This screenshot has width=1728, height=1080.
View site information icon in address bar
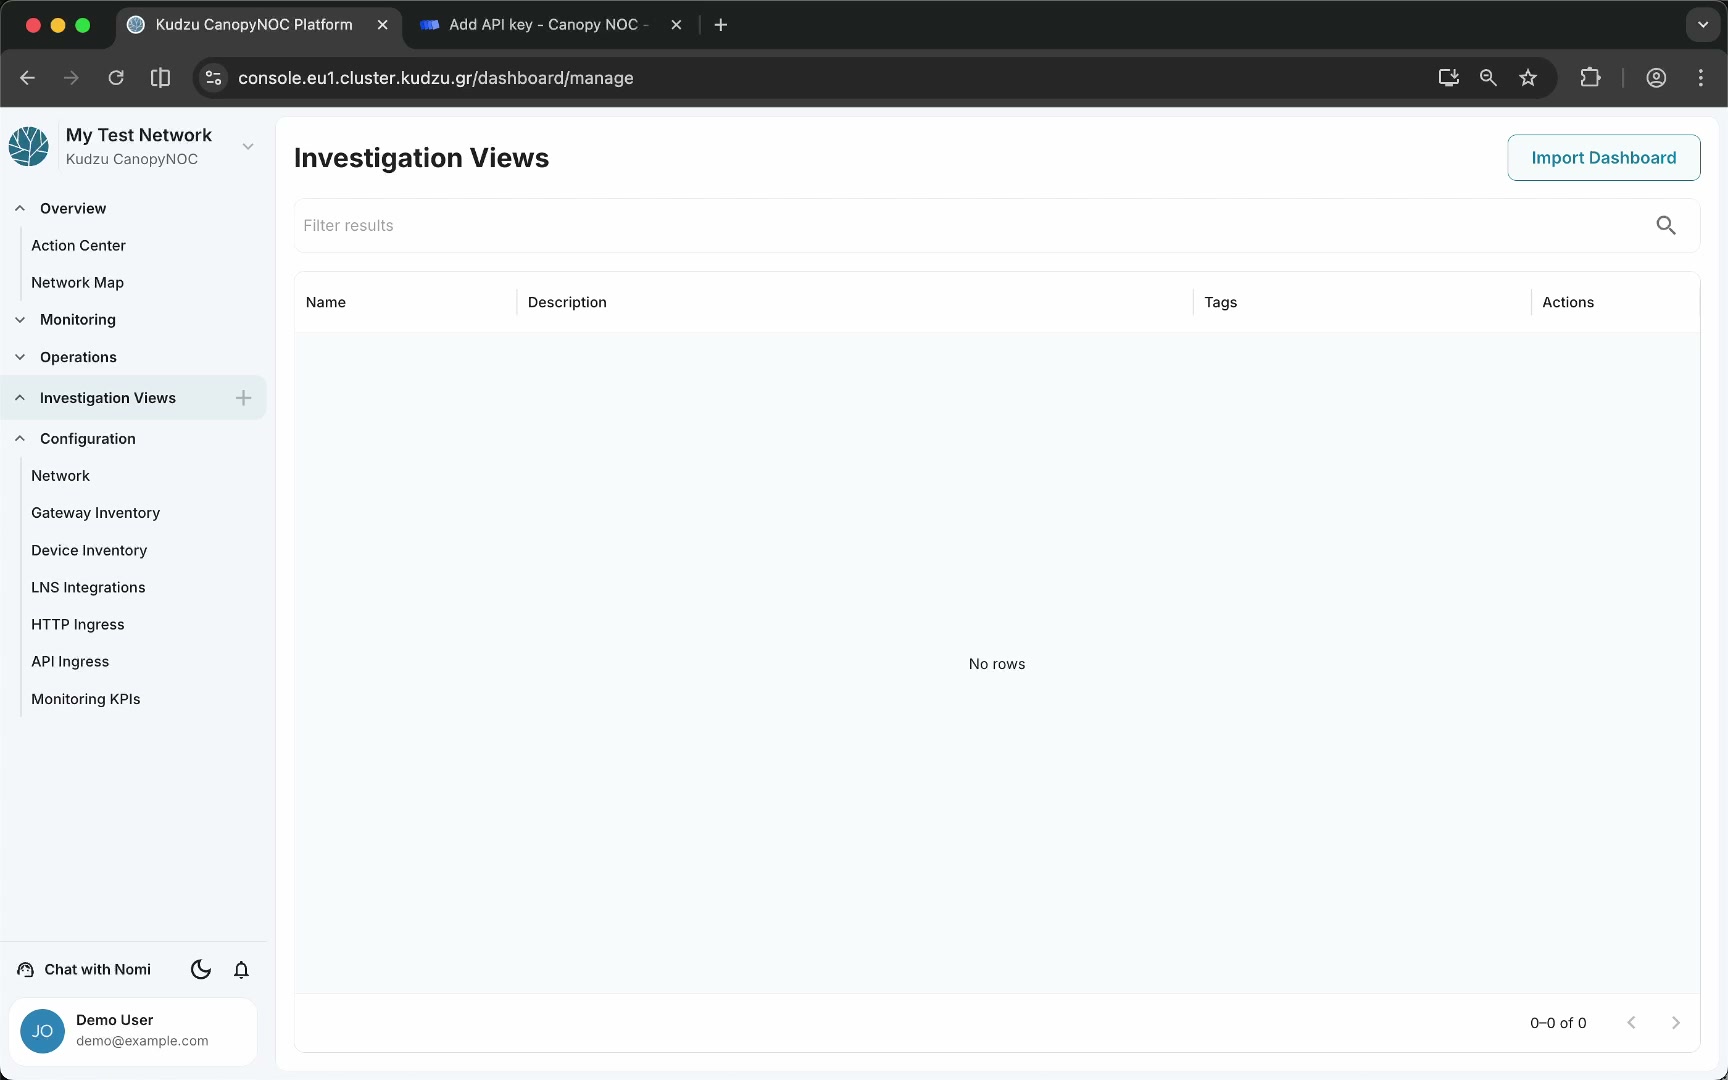213,78
